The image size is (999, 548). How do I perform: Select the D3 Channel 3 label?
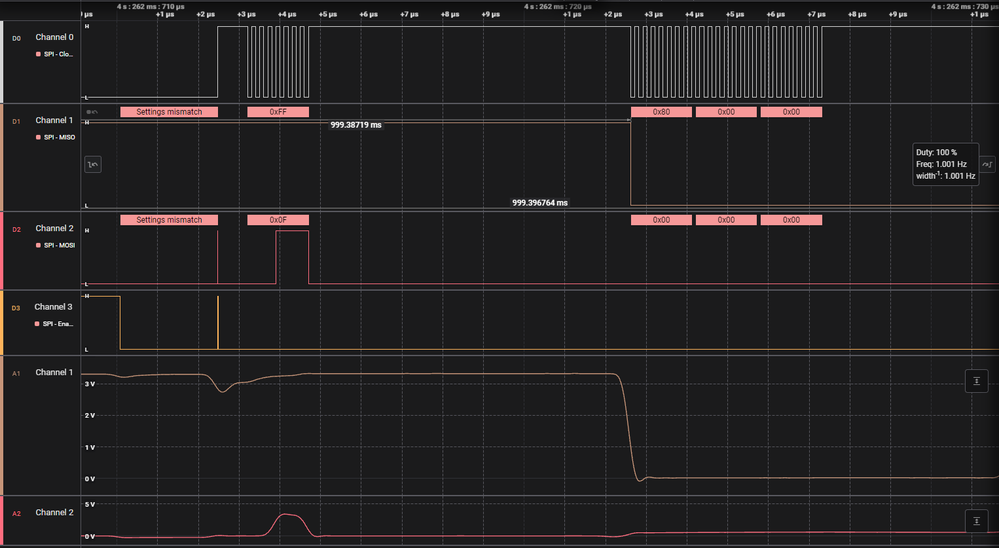(54, 306)
